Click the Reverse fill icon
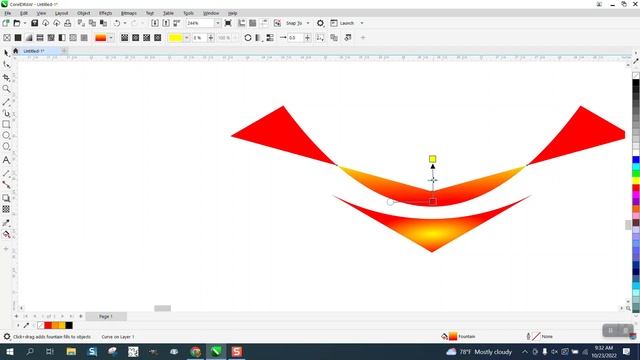The height and width of the screenshot is (360, 640). [248, 38]
